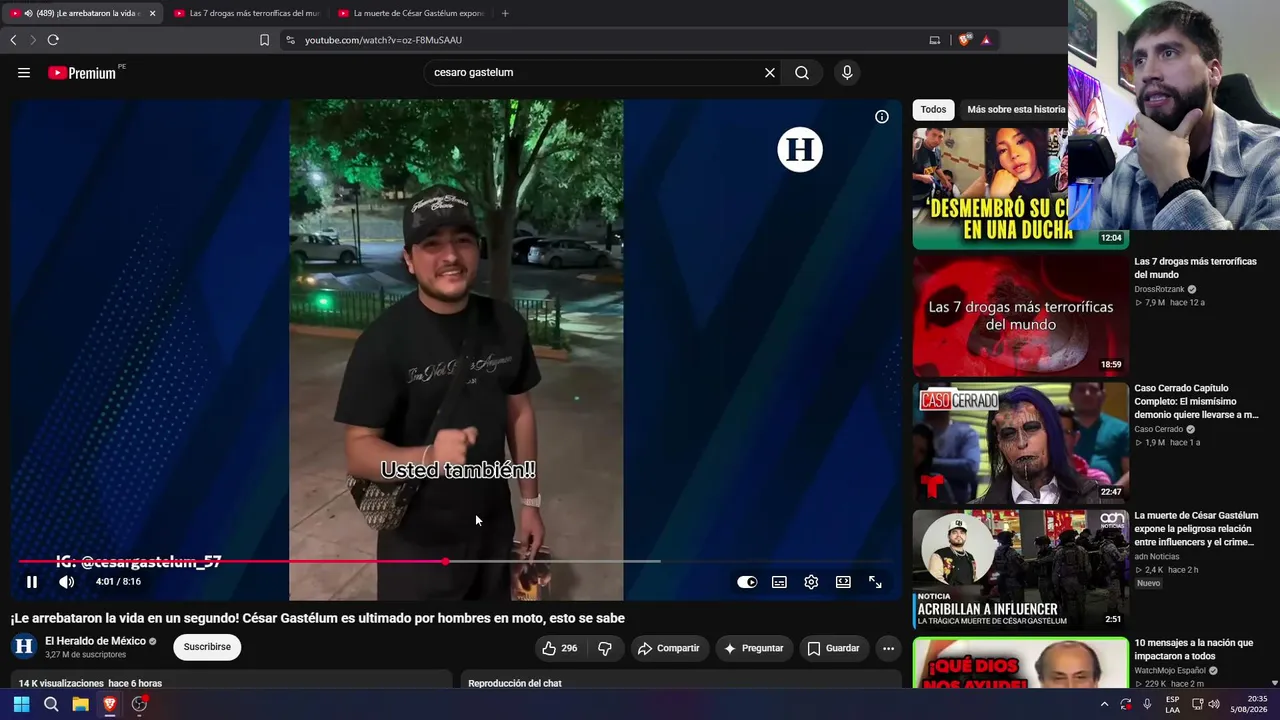Open File Explorer from the taskbar
This screenshot has height=720, width=1280.
(x=80, y=704)
